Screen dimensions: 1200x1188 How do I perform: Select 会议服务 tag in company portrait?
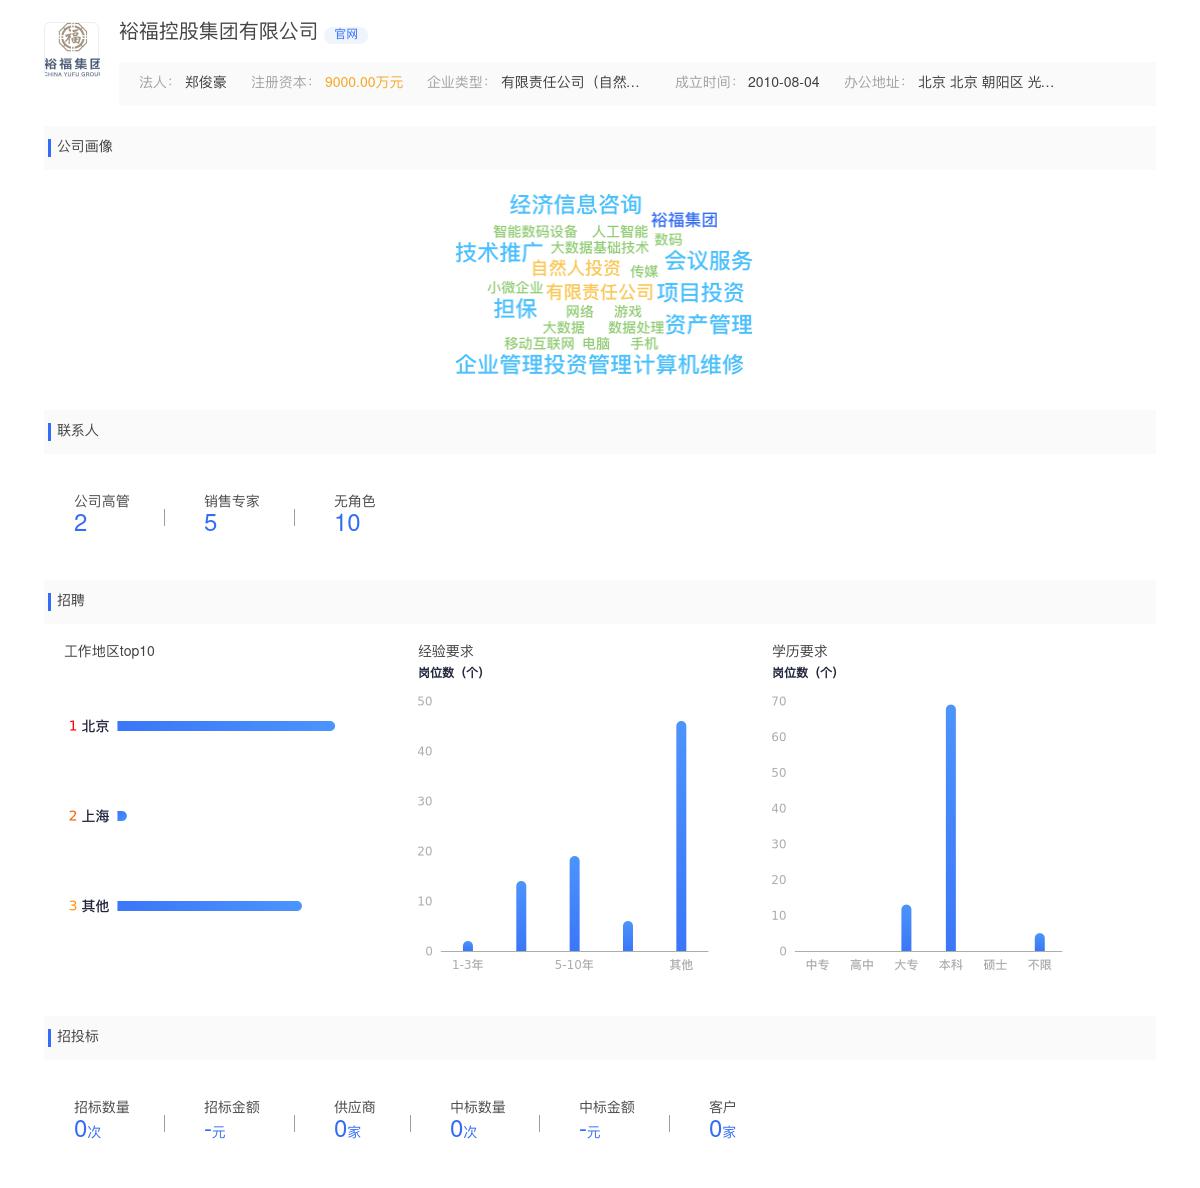[x=709, y=262]
